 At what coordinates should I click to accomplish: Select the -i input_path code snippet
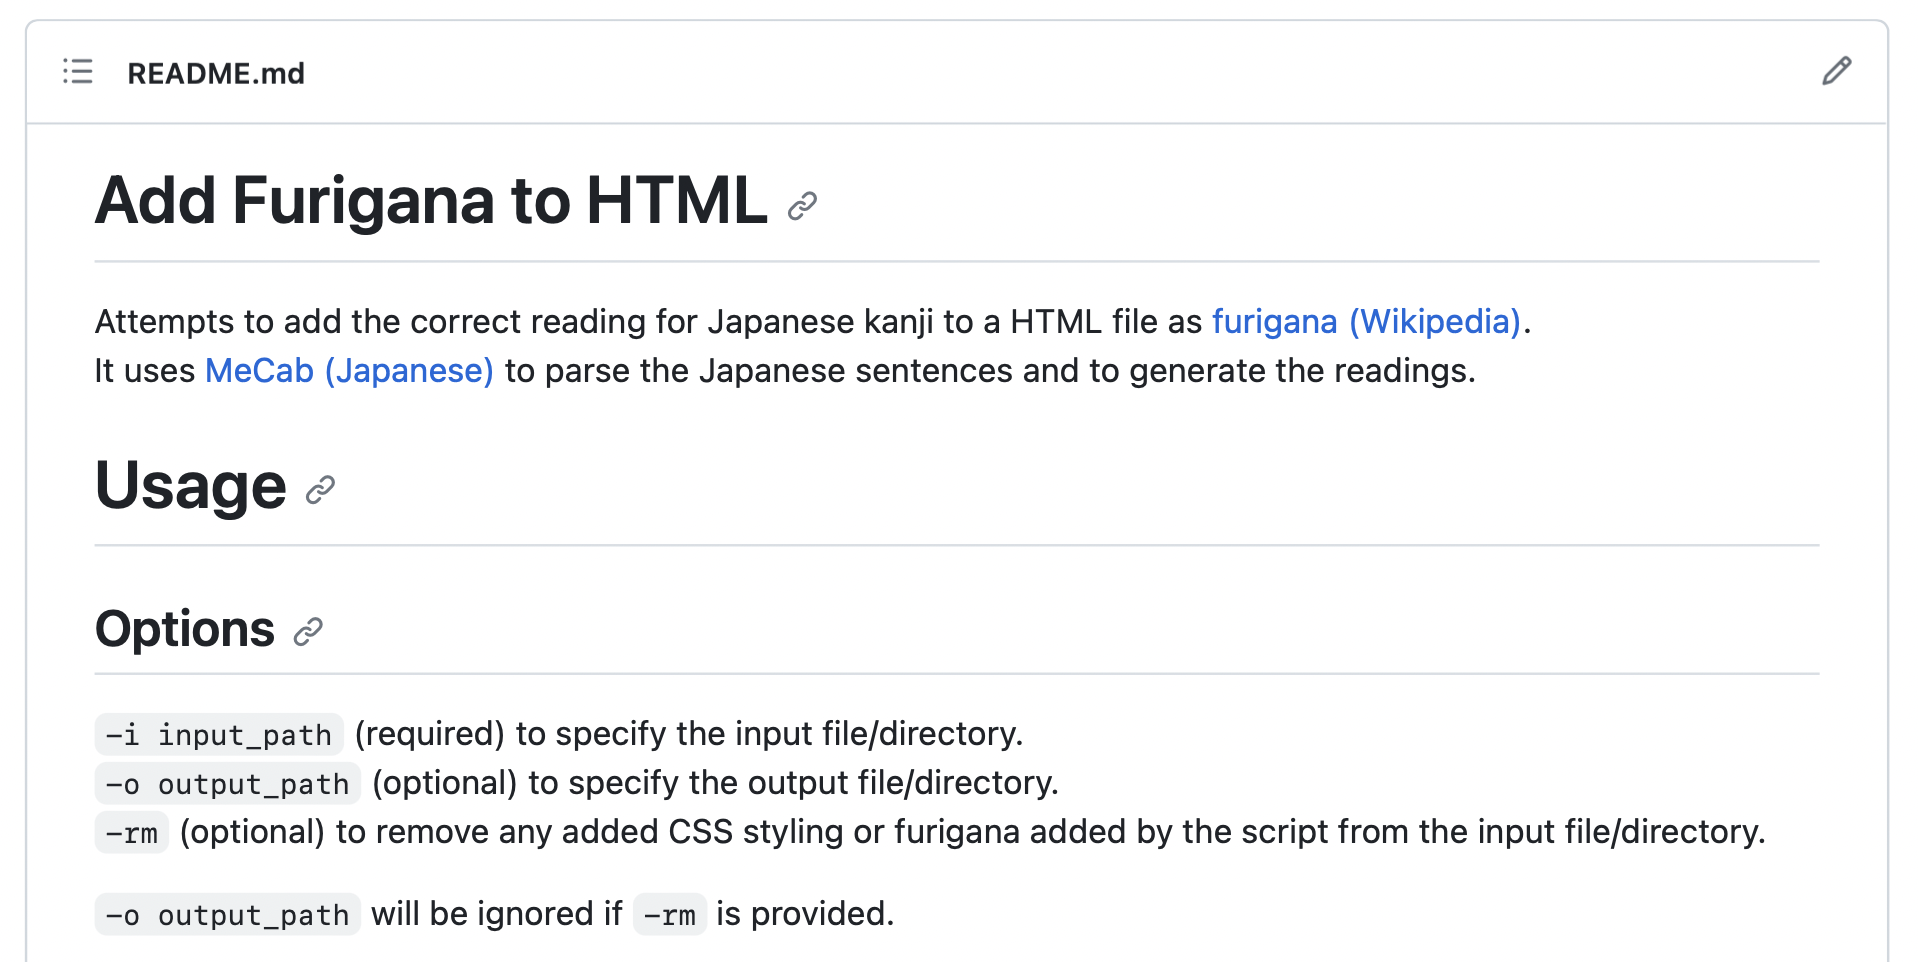click(218, 734)
